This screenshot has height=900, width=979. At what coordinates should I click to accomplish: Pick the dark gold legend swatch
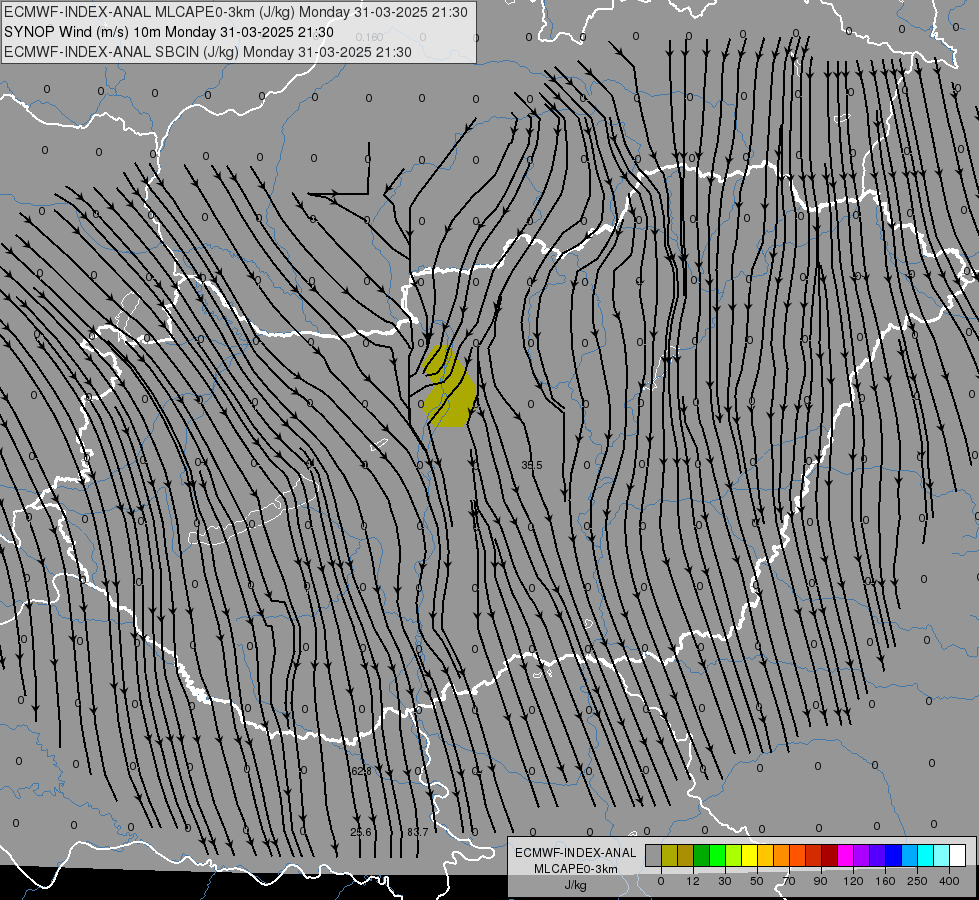tap(686, 855)
